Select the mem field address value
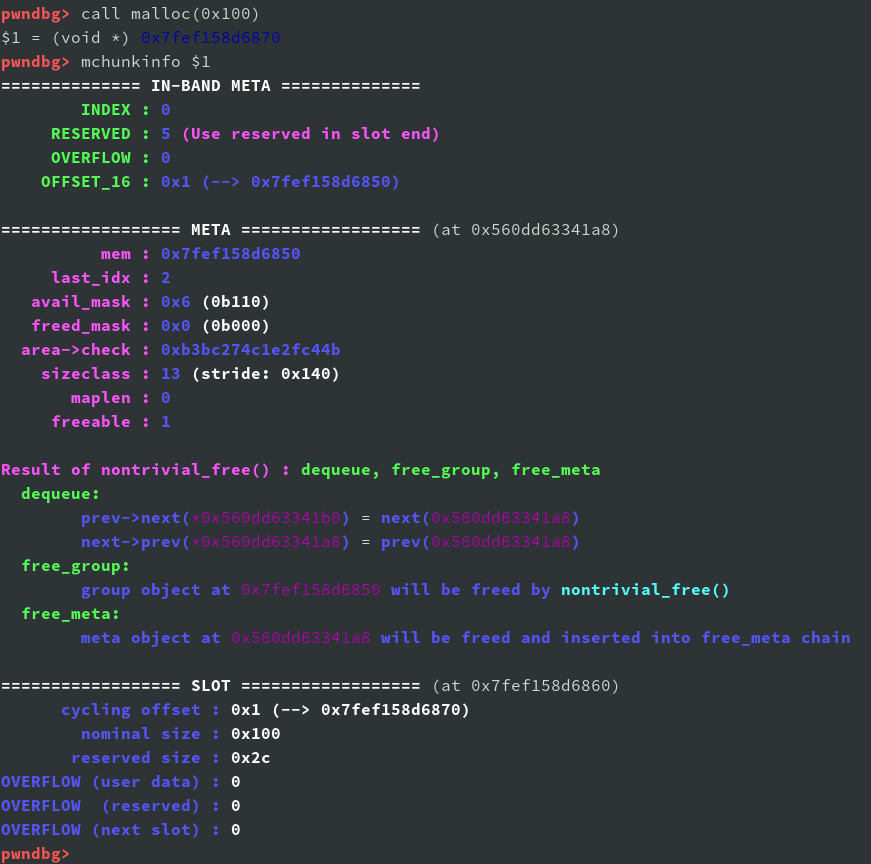871x864 pixels. coord(230,254)
